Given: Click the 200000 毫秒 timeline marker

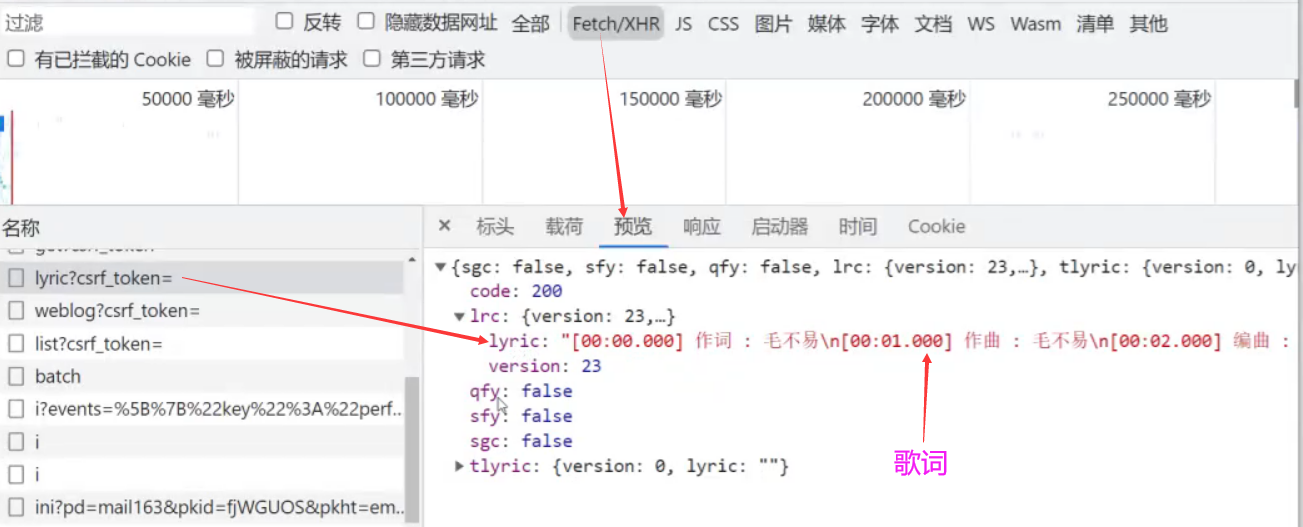Looking at the screenshot, I should click(x=914, y=99).
